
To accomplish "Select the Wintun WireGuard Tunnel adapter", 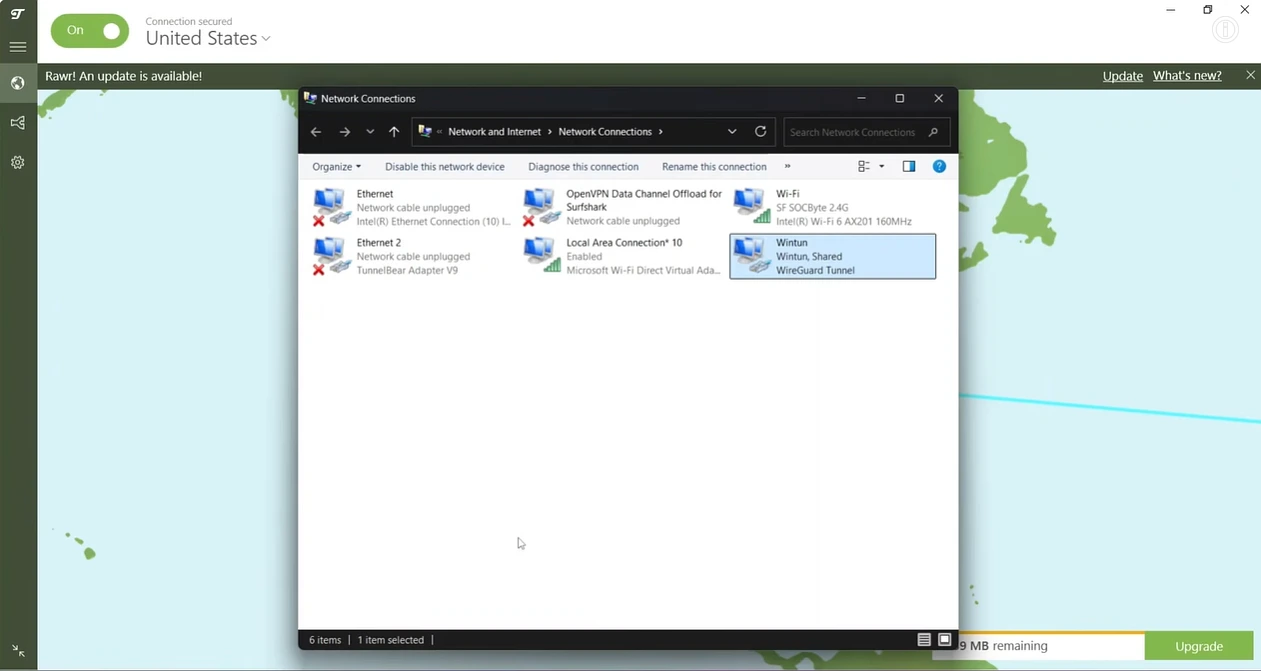I will pos(833,257).
